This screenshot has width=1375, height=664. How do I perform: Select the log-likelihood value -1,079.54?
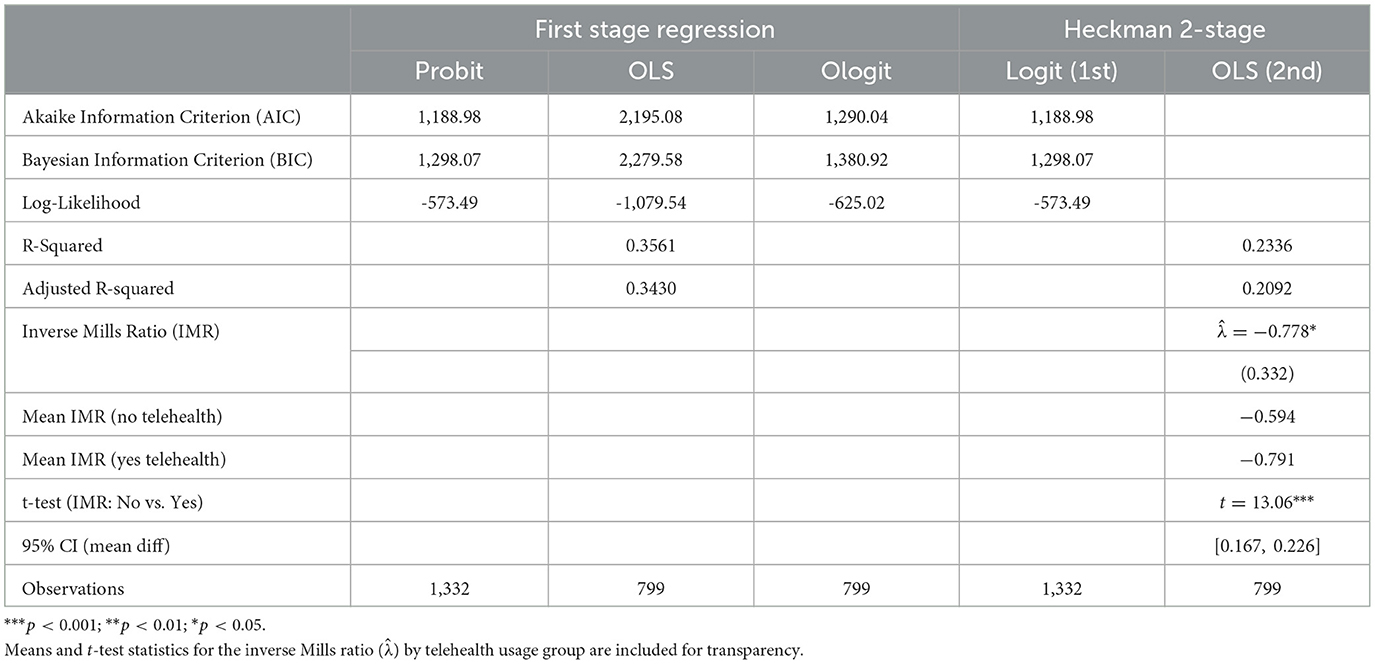pos(654,202)
